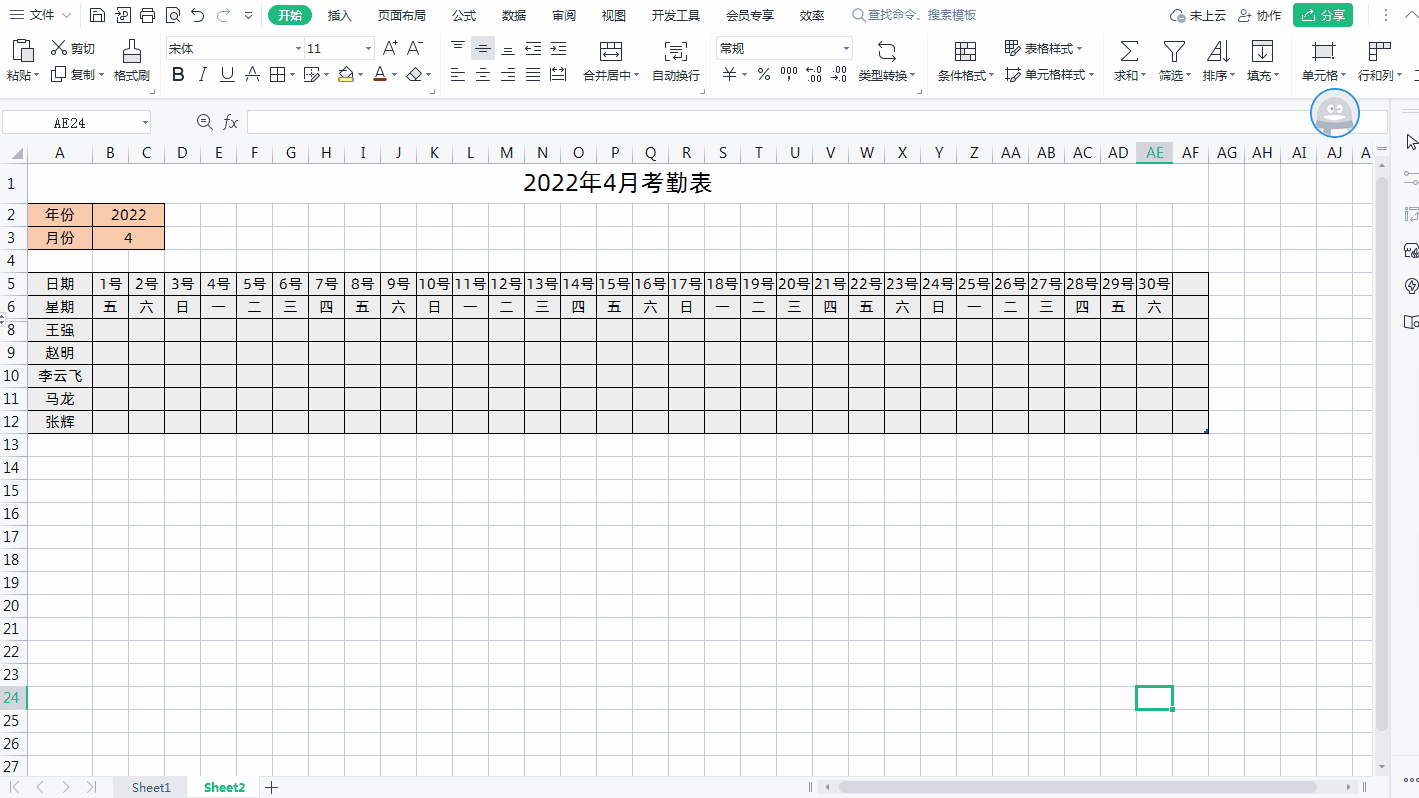Click the vertical scrollbar
Viewport: 1419px width, 798px height.
click(1382, 453)
